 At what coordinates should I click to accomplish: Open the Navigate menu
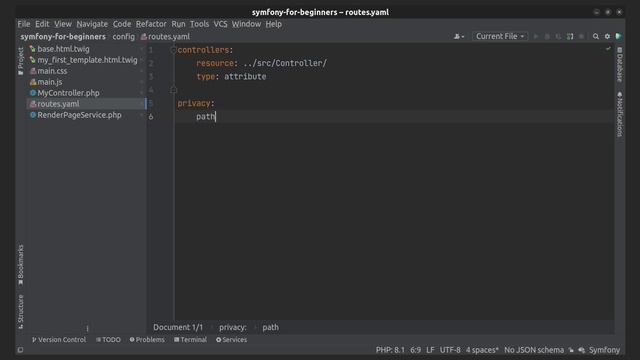point(92,24)
